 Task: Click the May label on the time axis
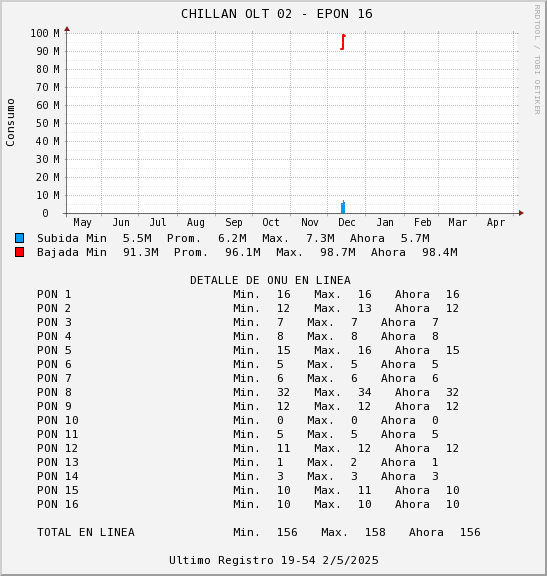[x=82, y=223]
